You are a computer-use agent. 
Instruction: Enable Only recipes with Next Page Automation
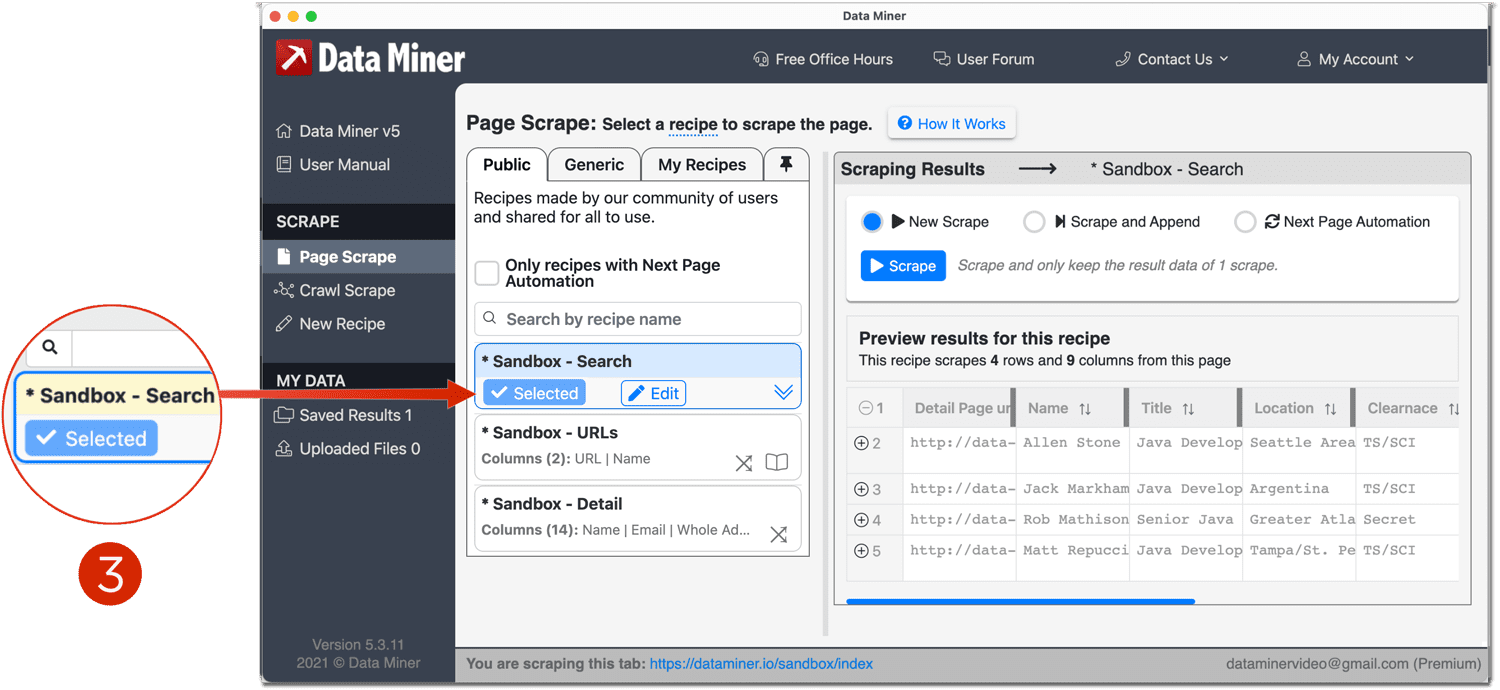coord(487,272)
